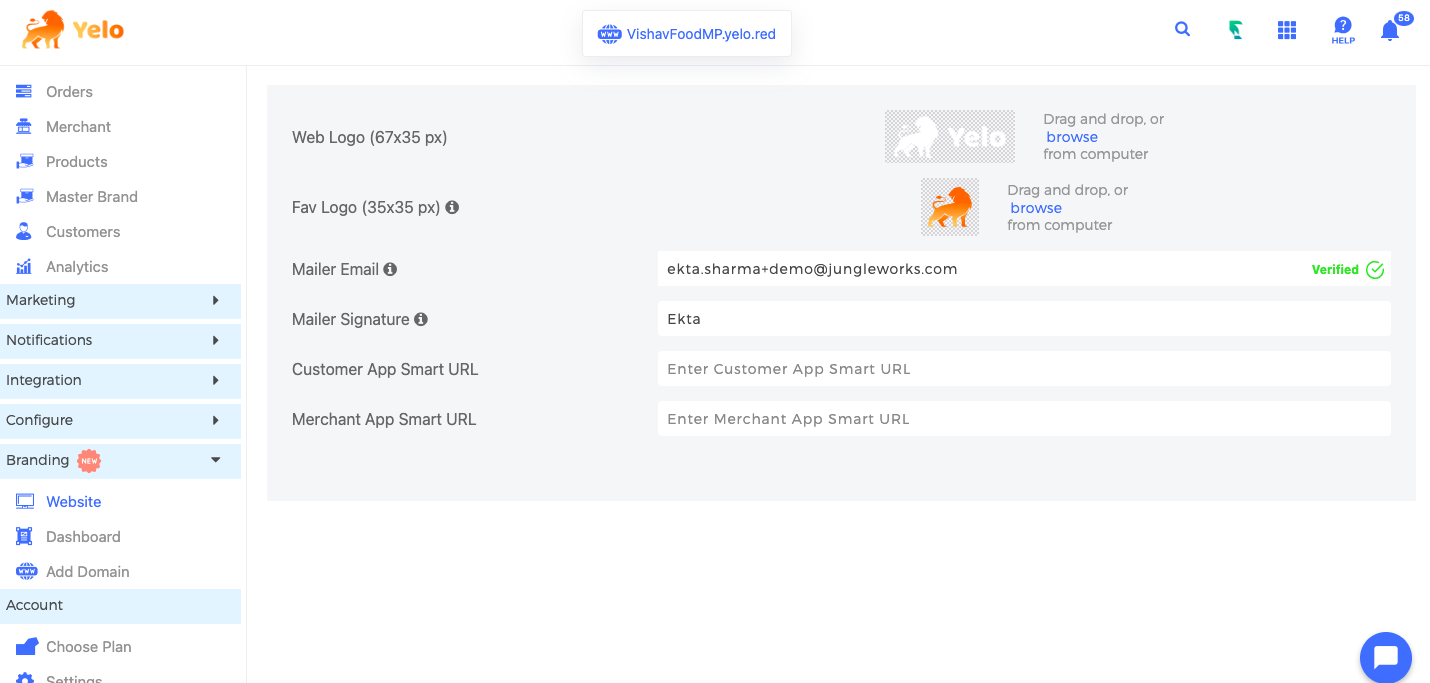Open the Customers page
Screen dimensions: 1430x683
(x=83, y=231)
